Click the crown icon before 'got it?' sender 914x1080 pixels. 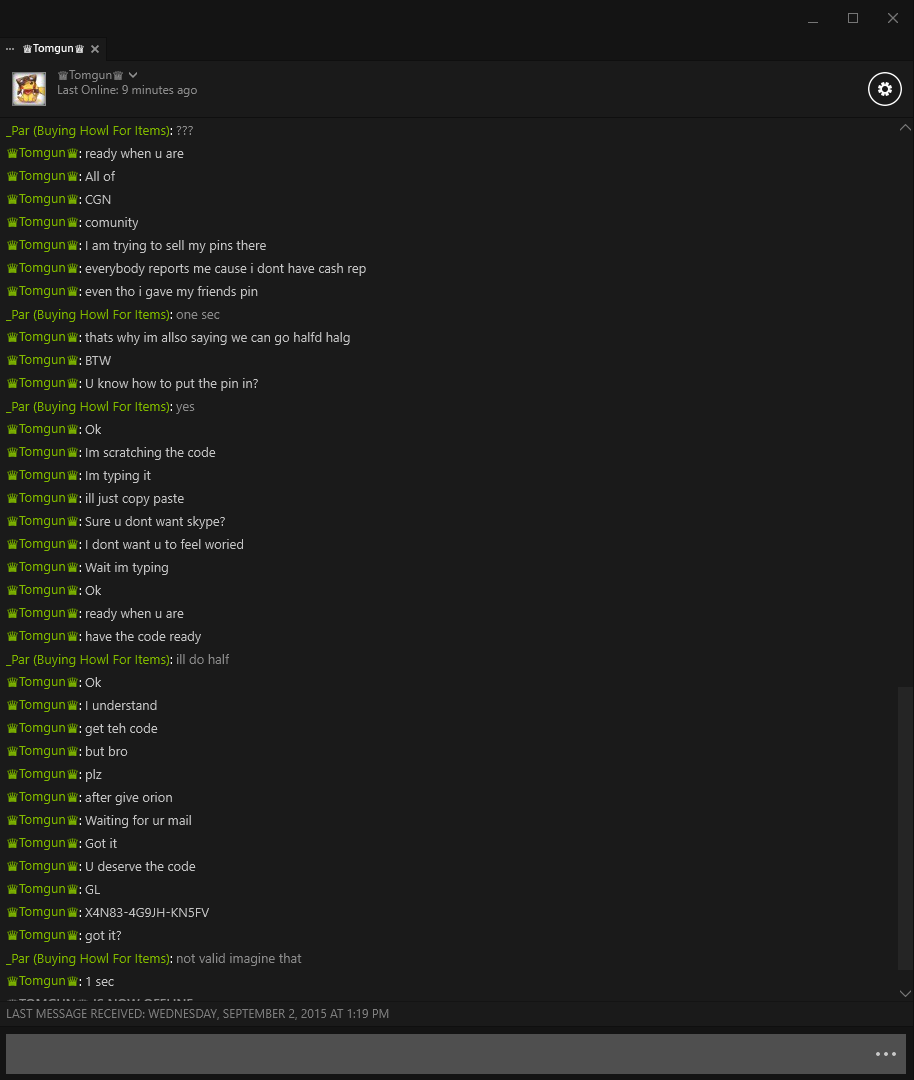(x=12, y=935)
